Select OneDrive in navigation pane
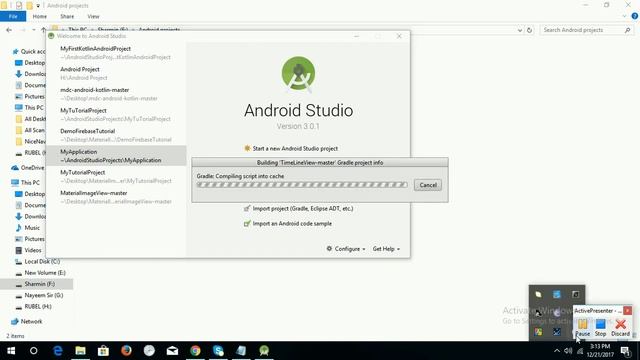This screenshot has width=640, height=360. (28, 168)
